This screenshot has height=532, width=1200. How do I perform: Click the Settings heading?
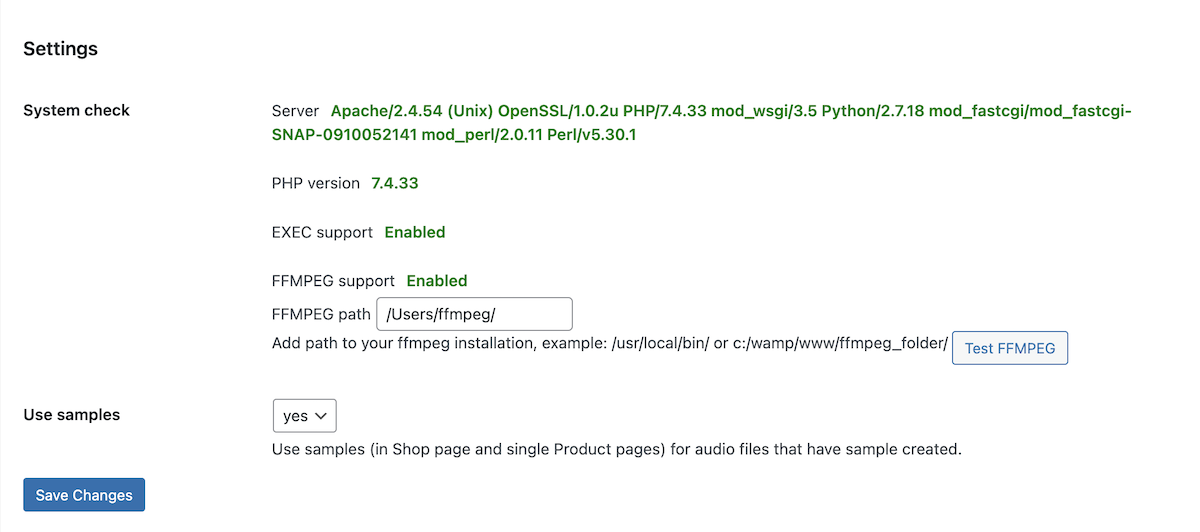(60, 48)
